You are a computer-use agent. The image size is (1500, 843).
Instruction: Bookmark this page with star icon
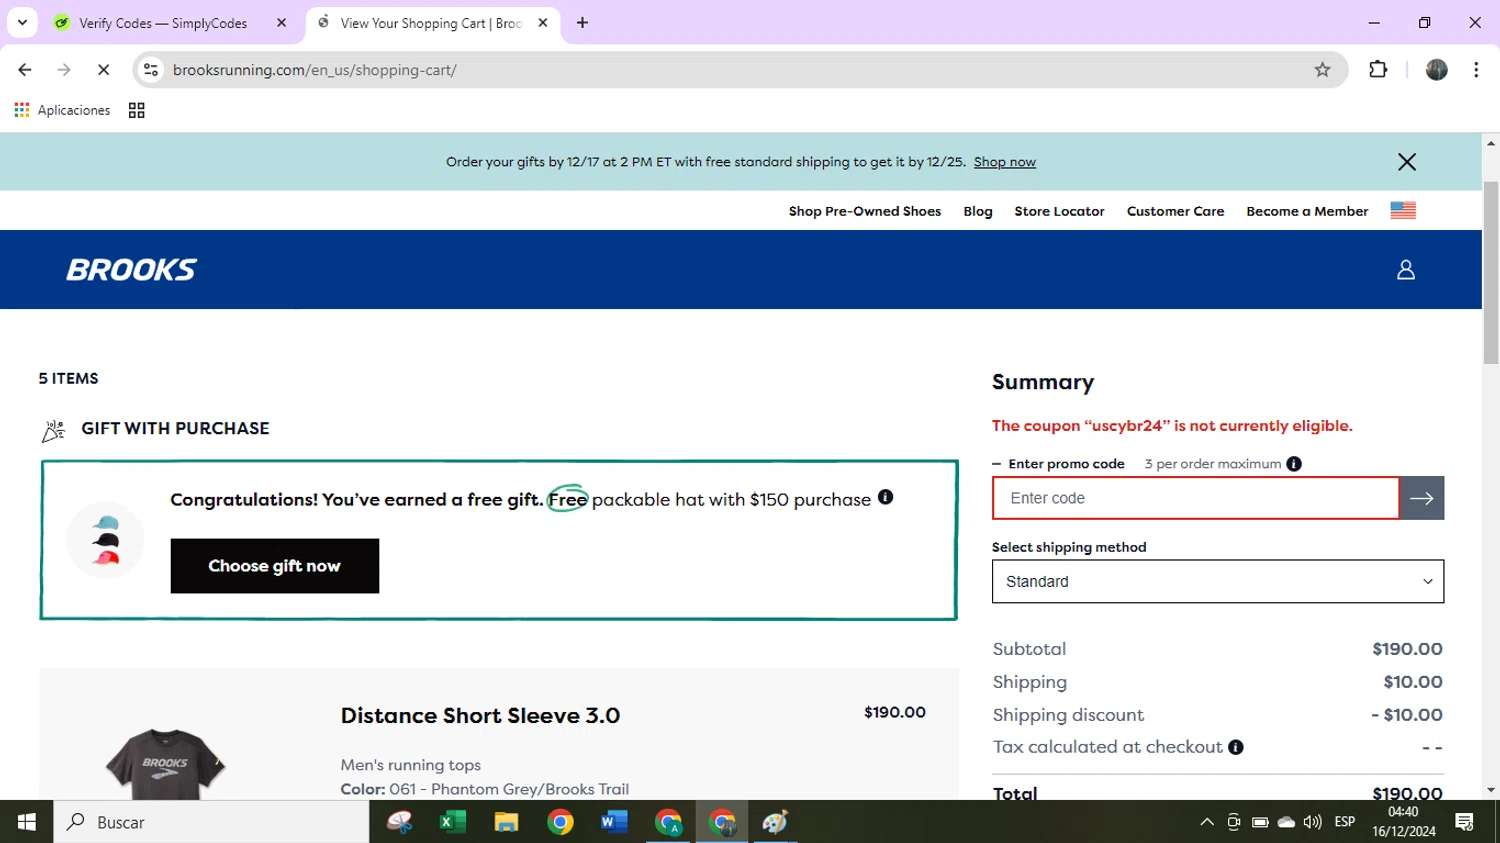1322,70
